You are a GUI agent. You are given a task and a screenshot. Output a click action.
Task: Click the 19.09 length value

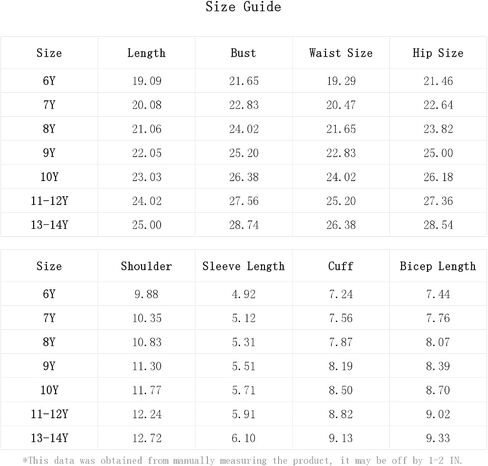pos(147,81)
